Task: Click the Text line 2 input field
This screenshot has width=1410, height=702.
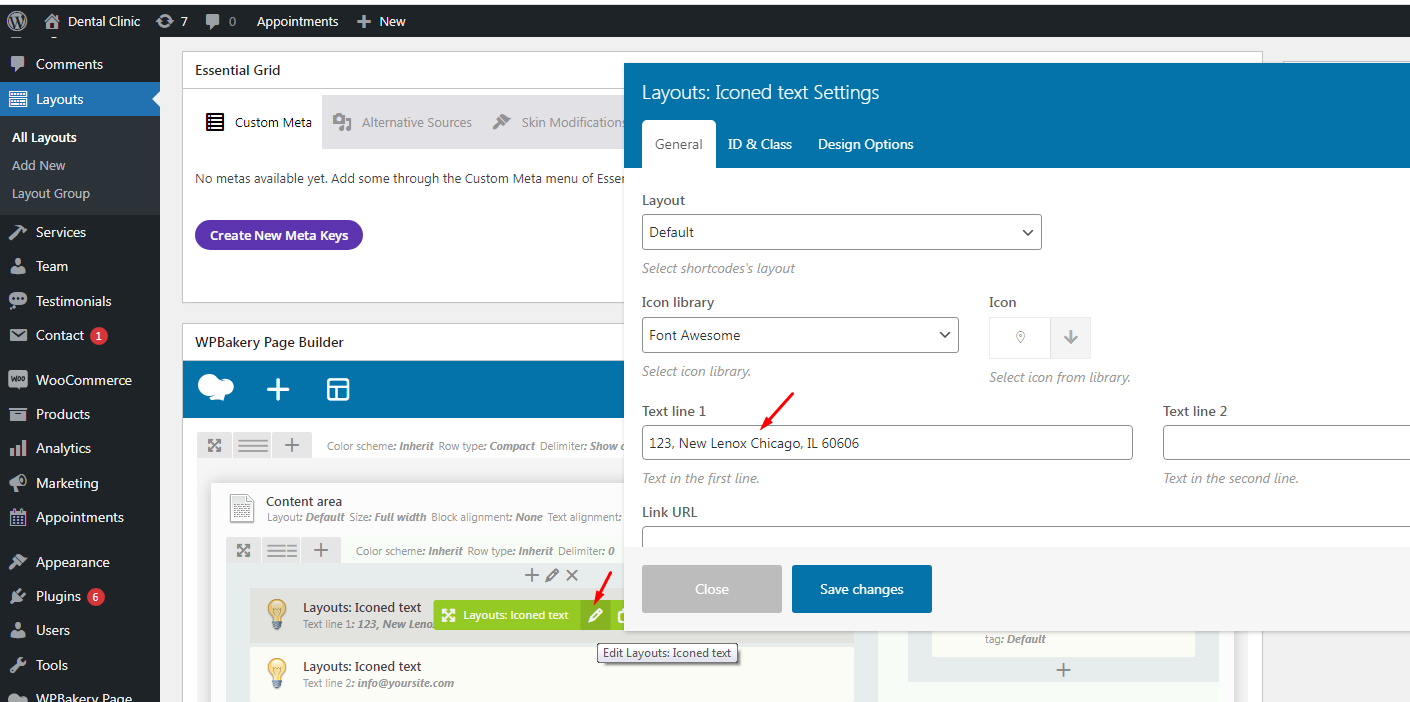Action: (x=1286, y=443)
